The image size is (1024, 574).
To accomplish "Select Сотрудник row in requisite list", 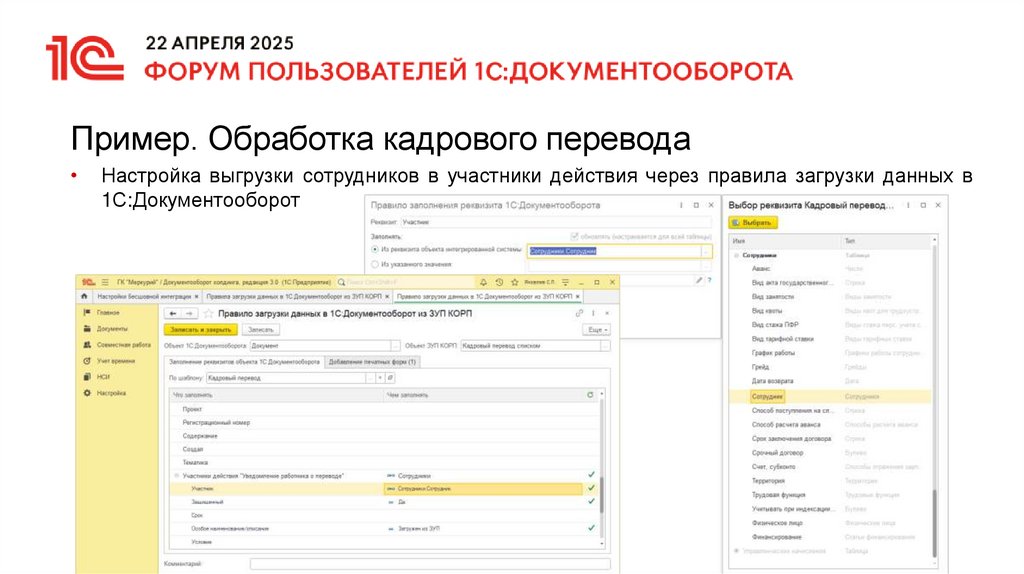I will (x=829, y=396).
